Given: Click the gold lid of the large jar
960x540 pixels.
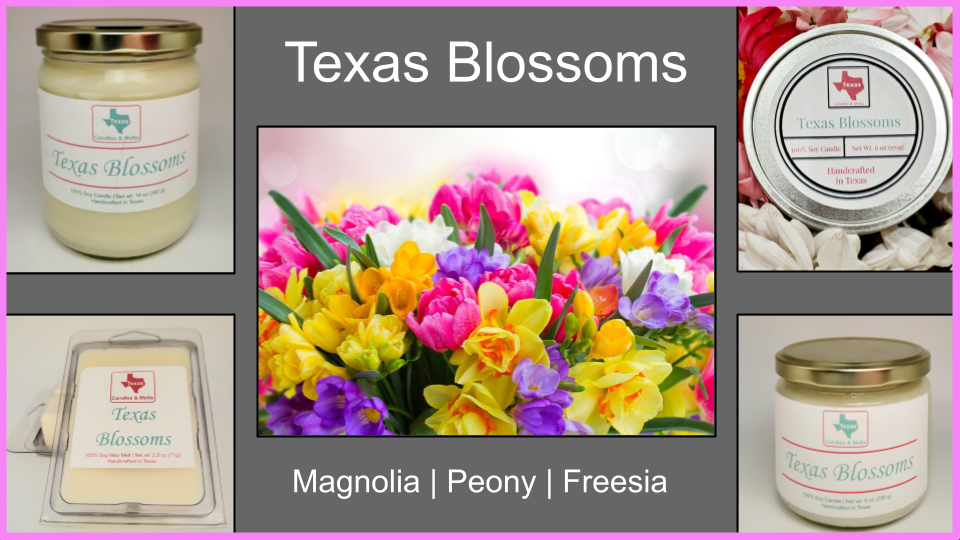Looking at the screenshot, I should click(x=119, y=39).
